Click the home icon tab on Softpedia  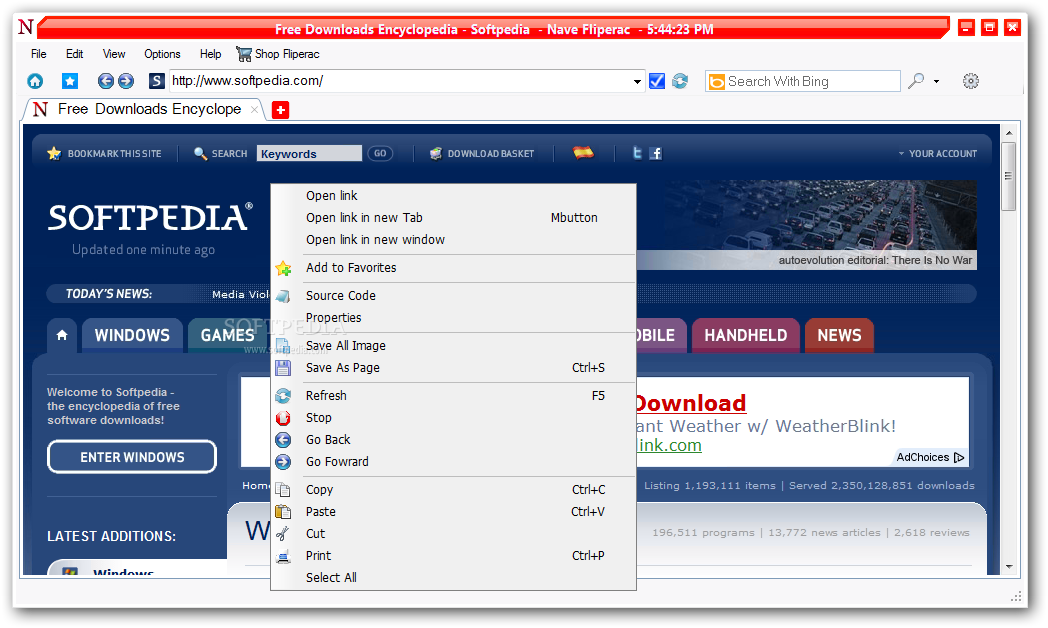(x=62, y=335)
